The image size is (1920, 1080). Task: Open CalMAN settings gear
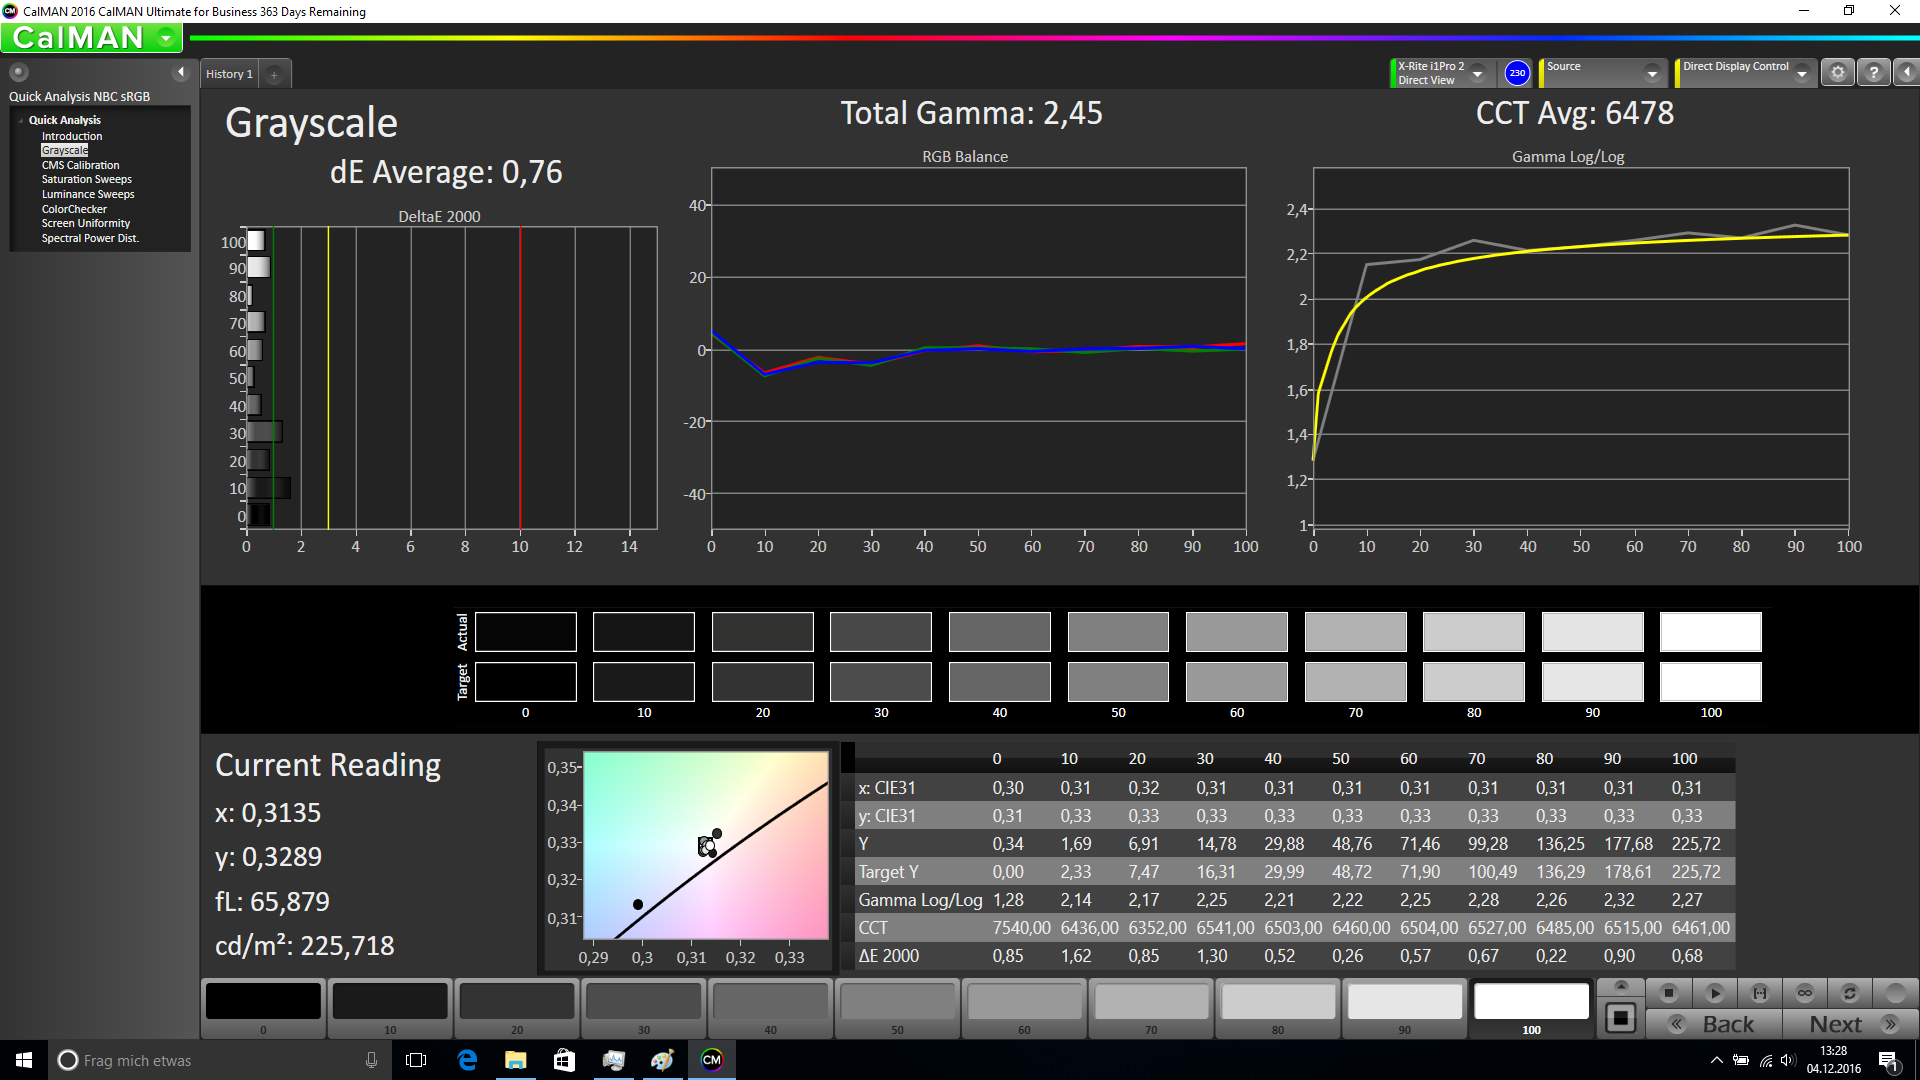(1837, 73)
